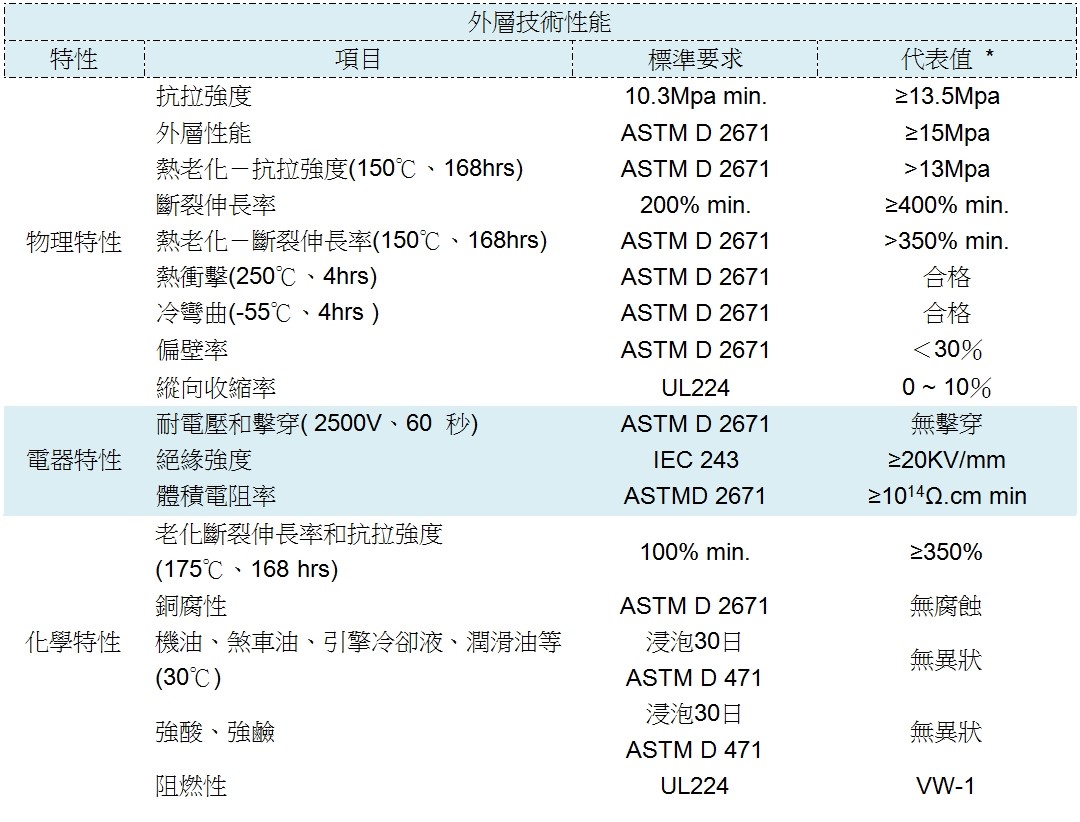Click the 偏壁率 row label

point(192,350)
